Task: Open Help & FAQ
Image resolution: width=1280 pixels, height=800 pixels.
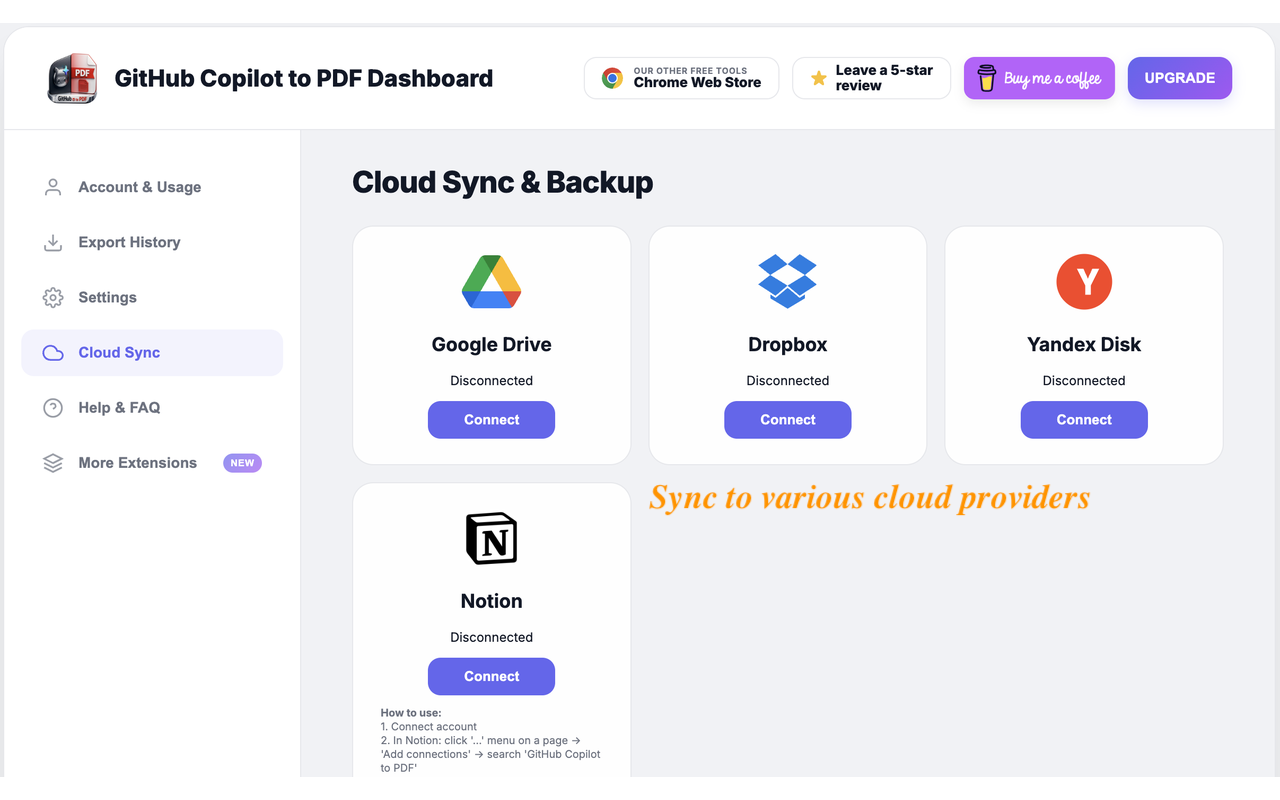Action: click(152, 407)
